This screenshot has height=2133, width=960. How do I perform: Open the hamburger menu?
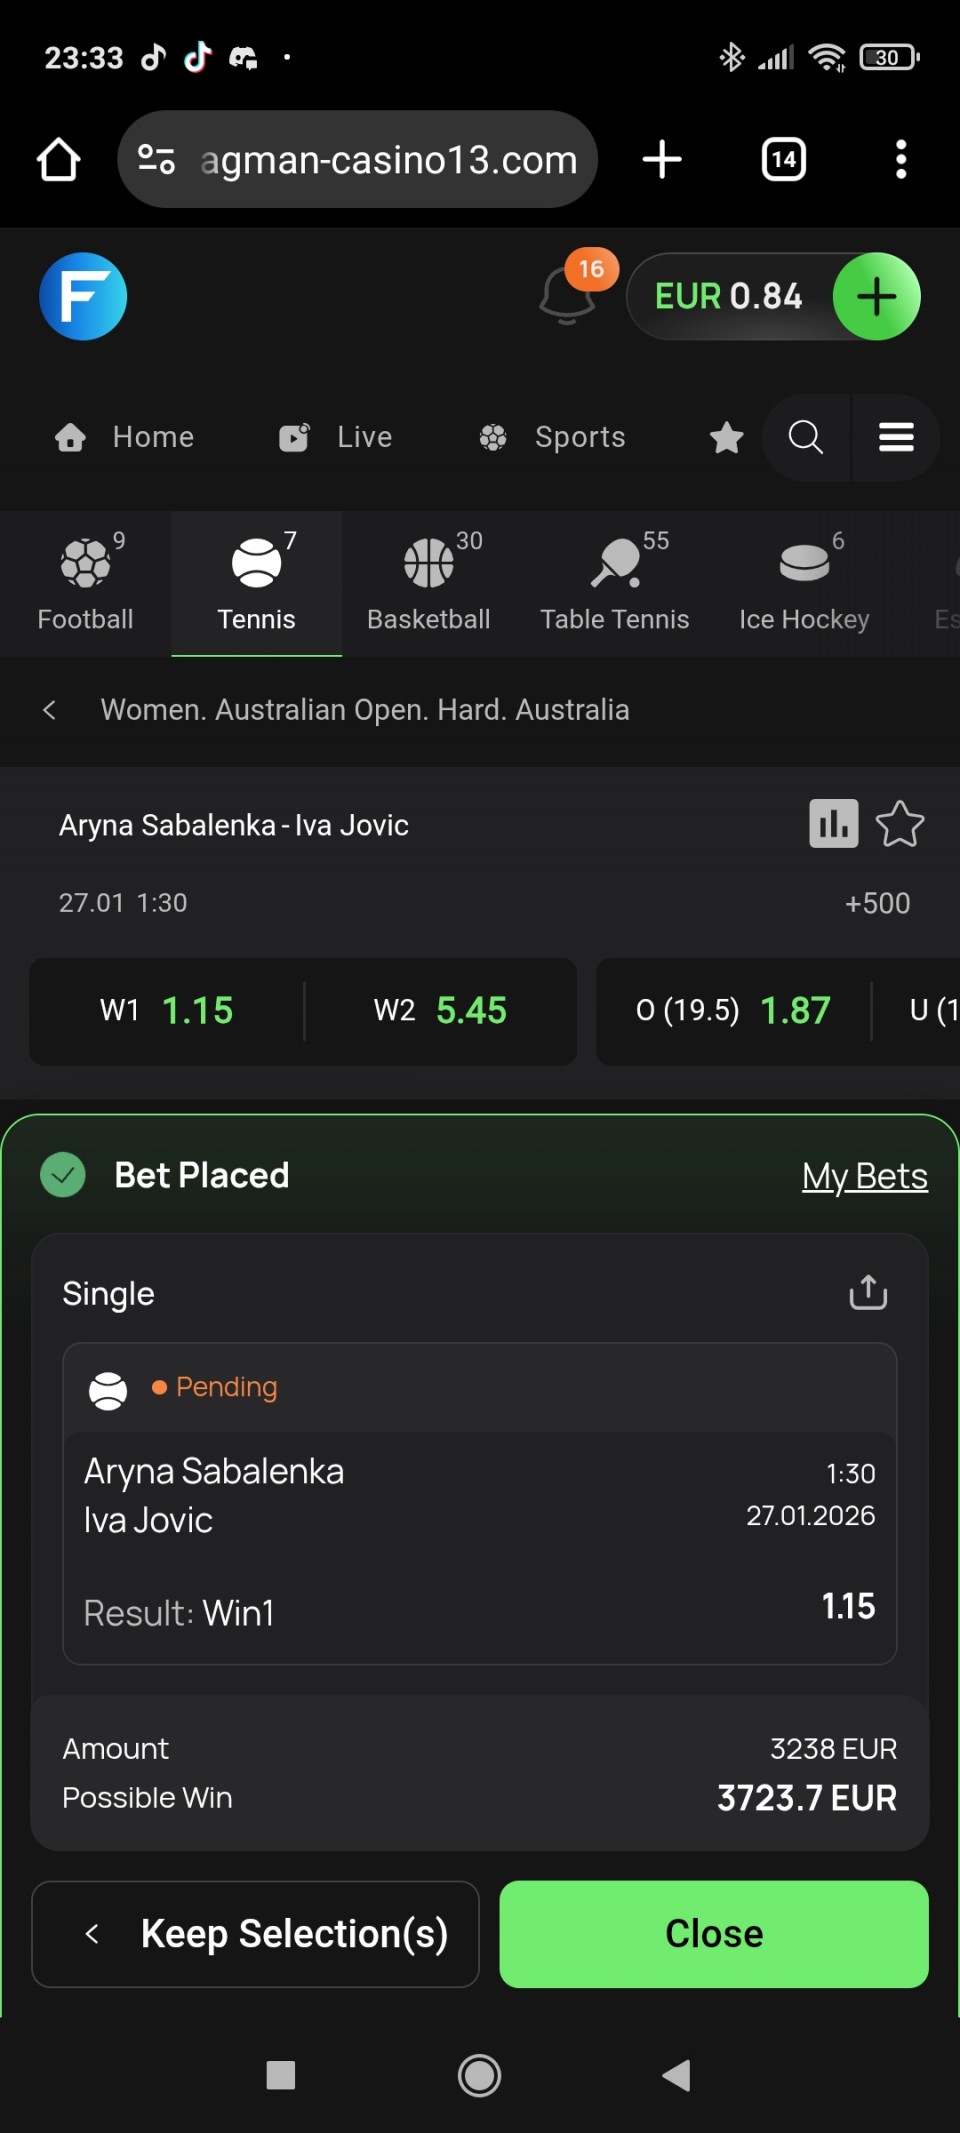896,437
